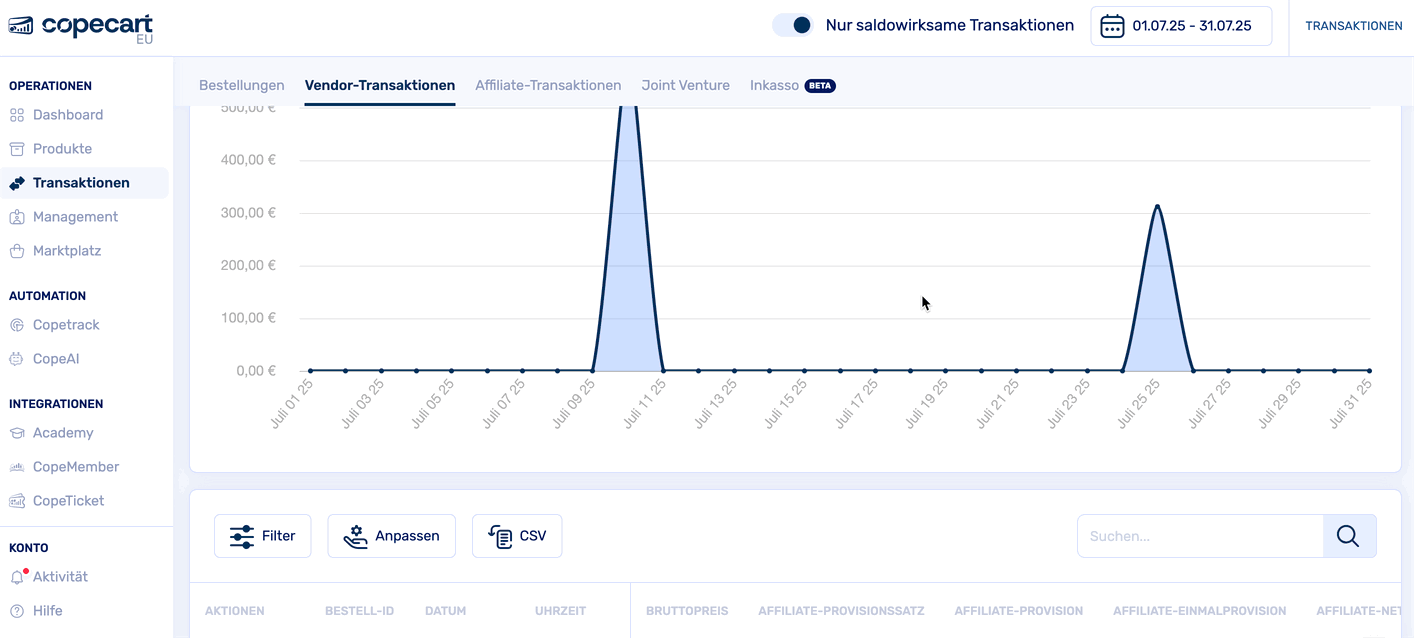Click the Management icon in sidebar

tap(17, 217)
